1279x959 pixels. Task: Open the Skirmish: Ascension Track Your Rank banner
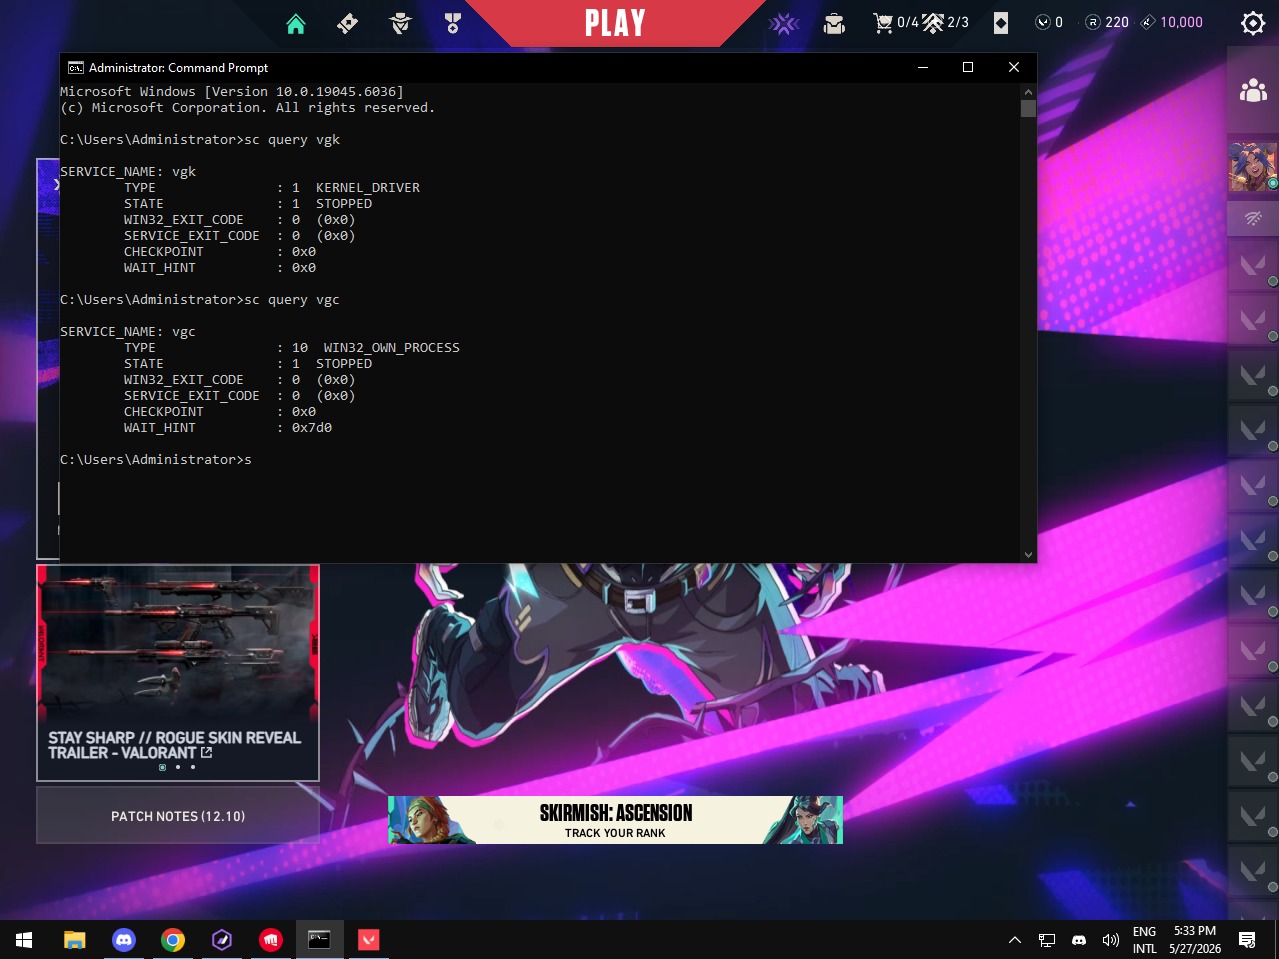(615, 820)
